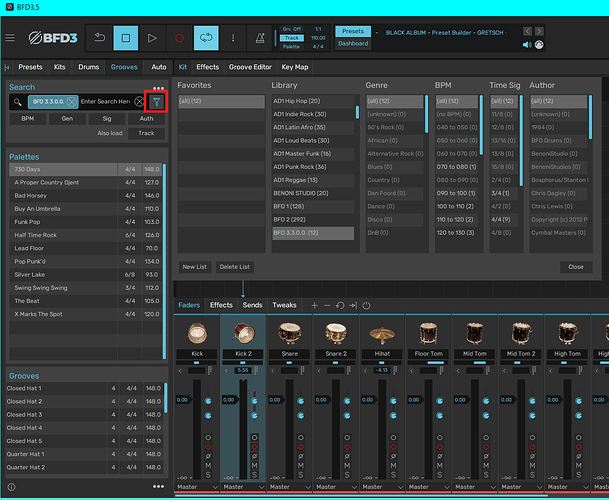
Task: Close the filter panel with Close button
Action: [x=576, y=267]
